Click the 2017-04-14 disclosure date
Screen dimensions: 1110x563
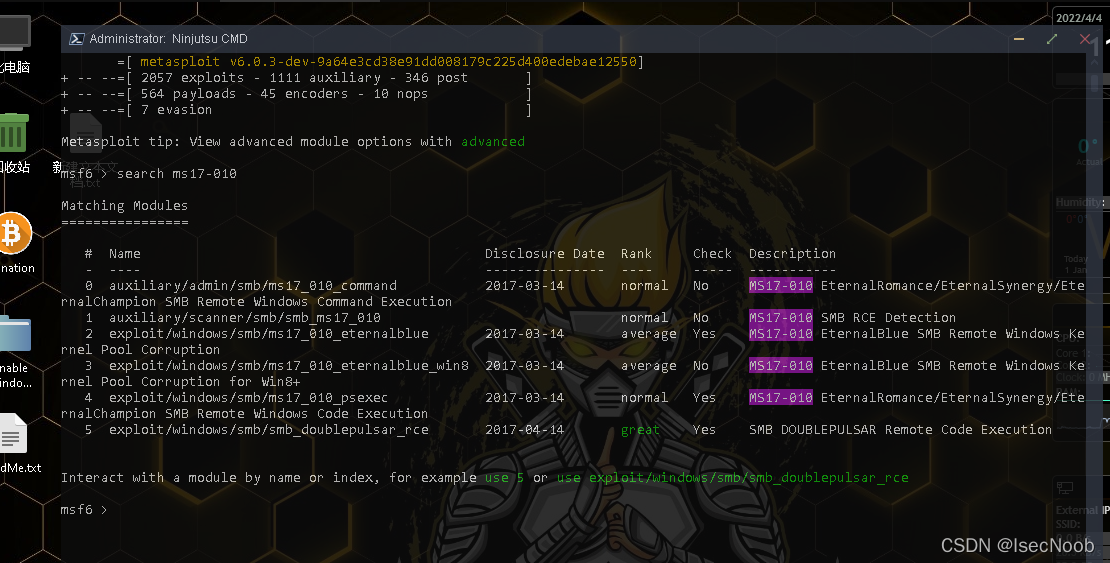[525, 430]
